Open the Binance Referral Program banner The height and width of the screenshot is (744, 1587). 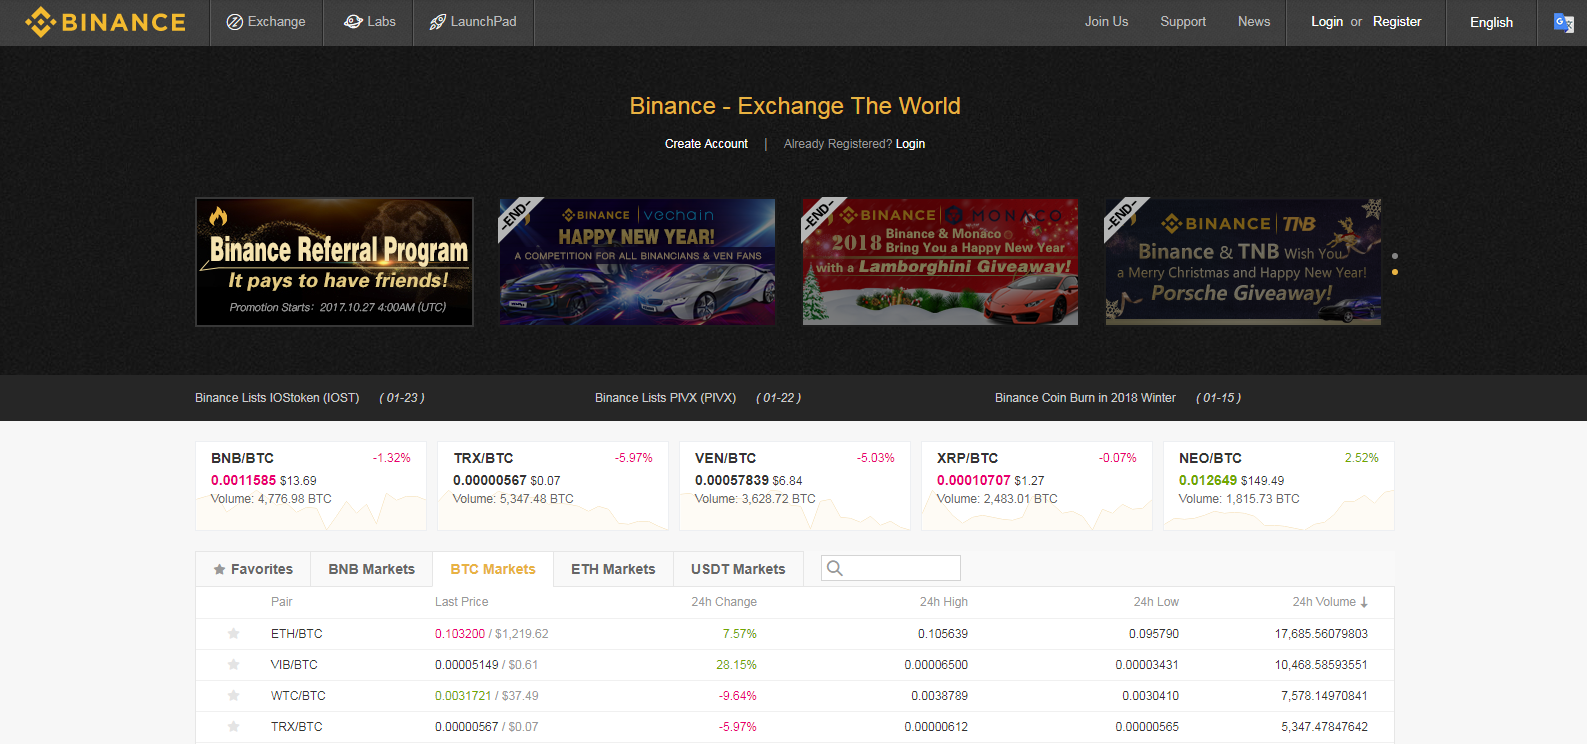pos(334,262)
